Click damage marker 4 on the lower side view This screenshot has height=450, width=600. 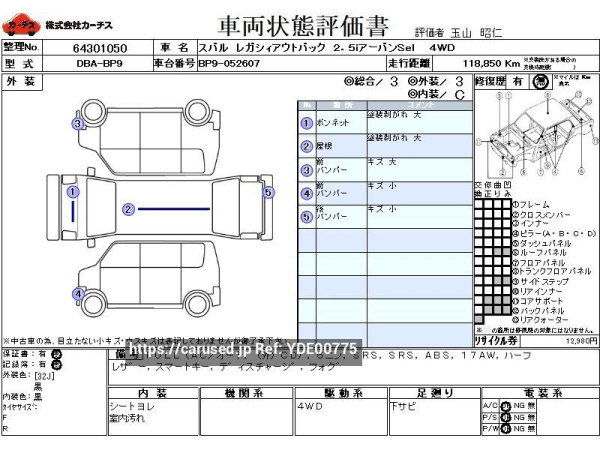77,293
